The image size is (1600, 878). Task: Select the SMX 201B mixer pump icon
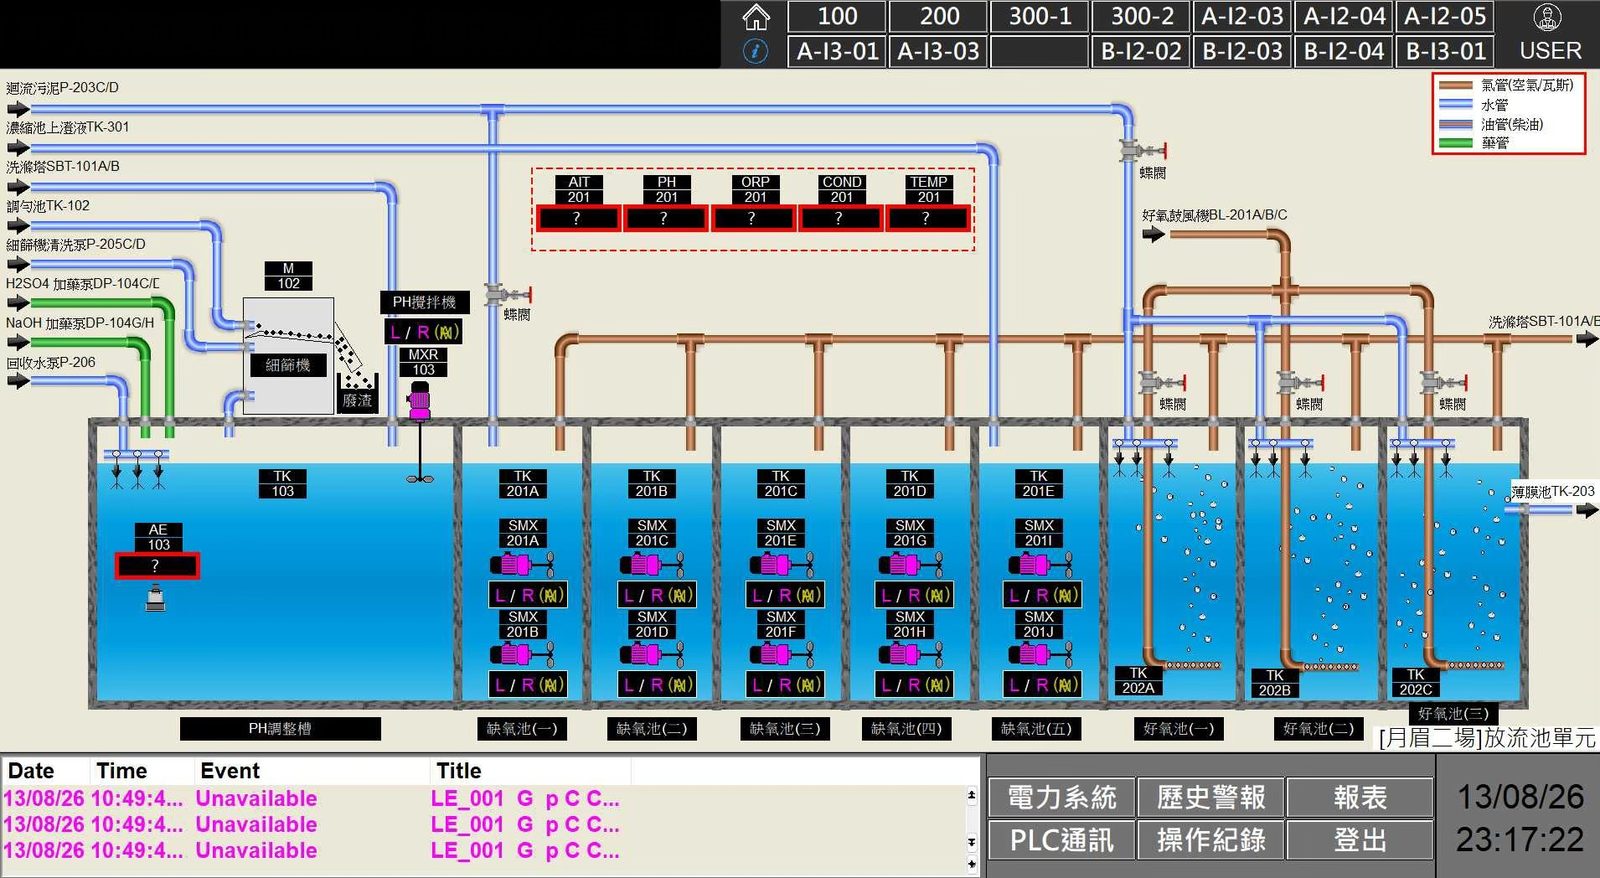522,655
